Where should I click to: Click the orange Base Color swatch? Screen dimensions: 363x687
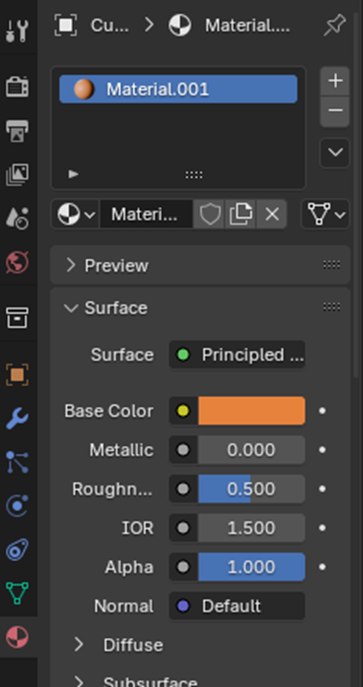[252, 411]
